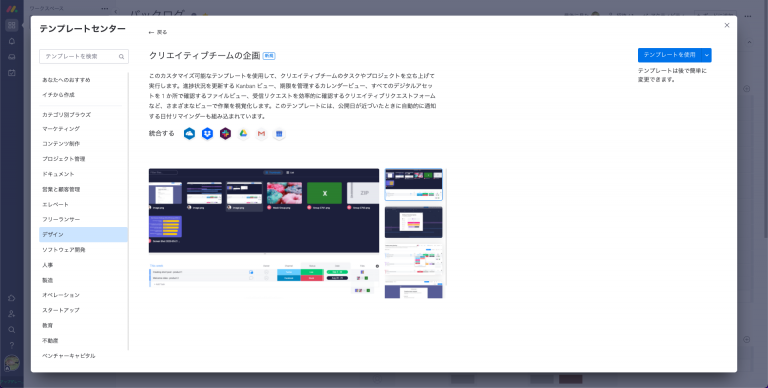768x388 pixels.
Task: Click the sidebar category list scrollbar
Action: [x=128, y=212]
